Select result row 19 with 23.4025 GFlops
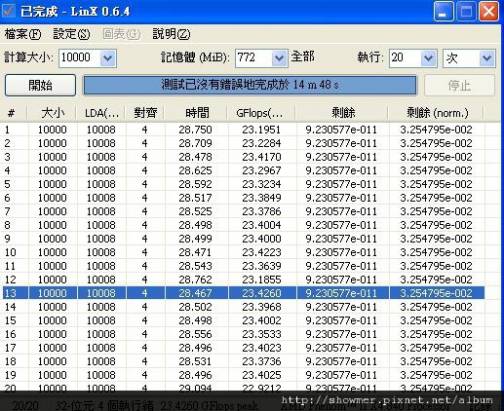This screenshot has height=411, width=504. click(x=244, y=375)
